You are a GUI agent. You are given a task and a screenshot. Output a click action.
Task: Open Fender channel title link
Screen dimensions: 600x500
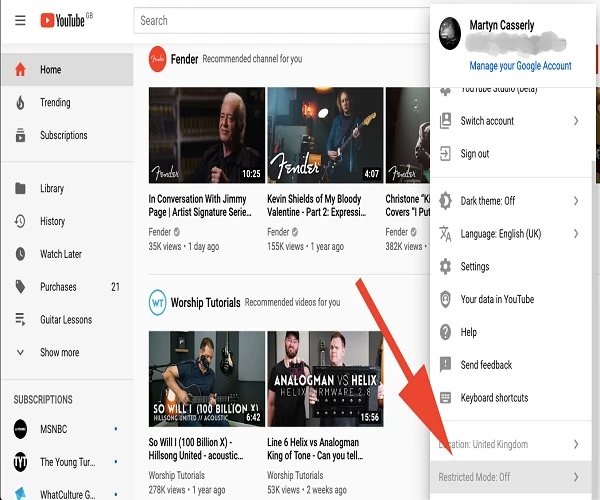coord(184,59)
